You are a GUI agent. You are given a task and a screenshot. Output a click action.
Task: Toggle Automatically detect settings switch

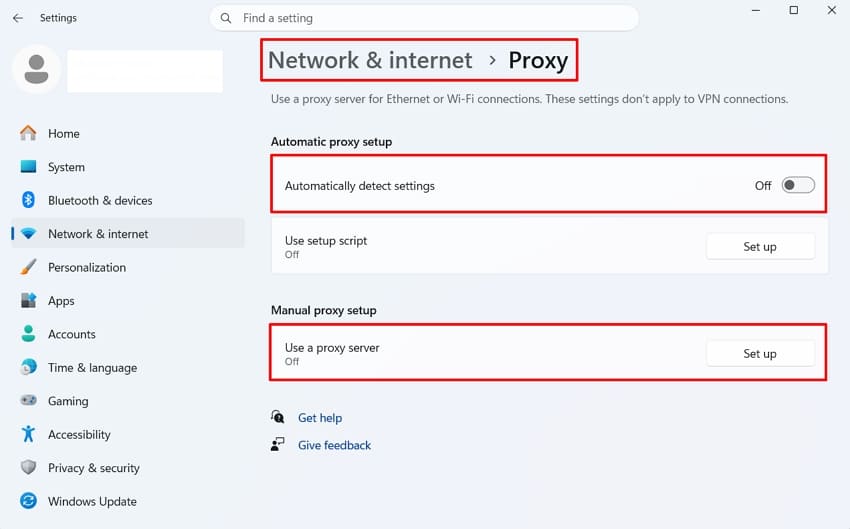click(x=798, y=185)
